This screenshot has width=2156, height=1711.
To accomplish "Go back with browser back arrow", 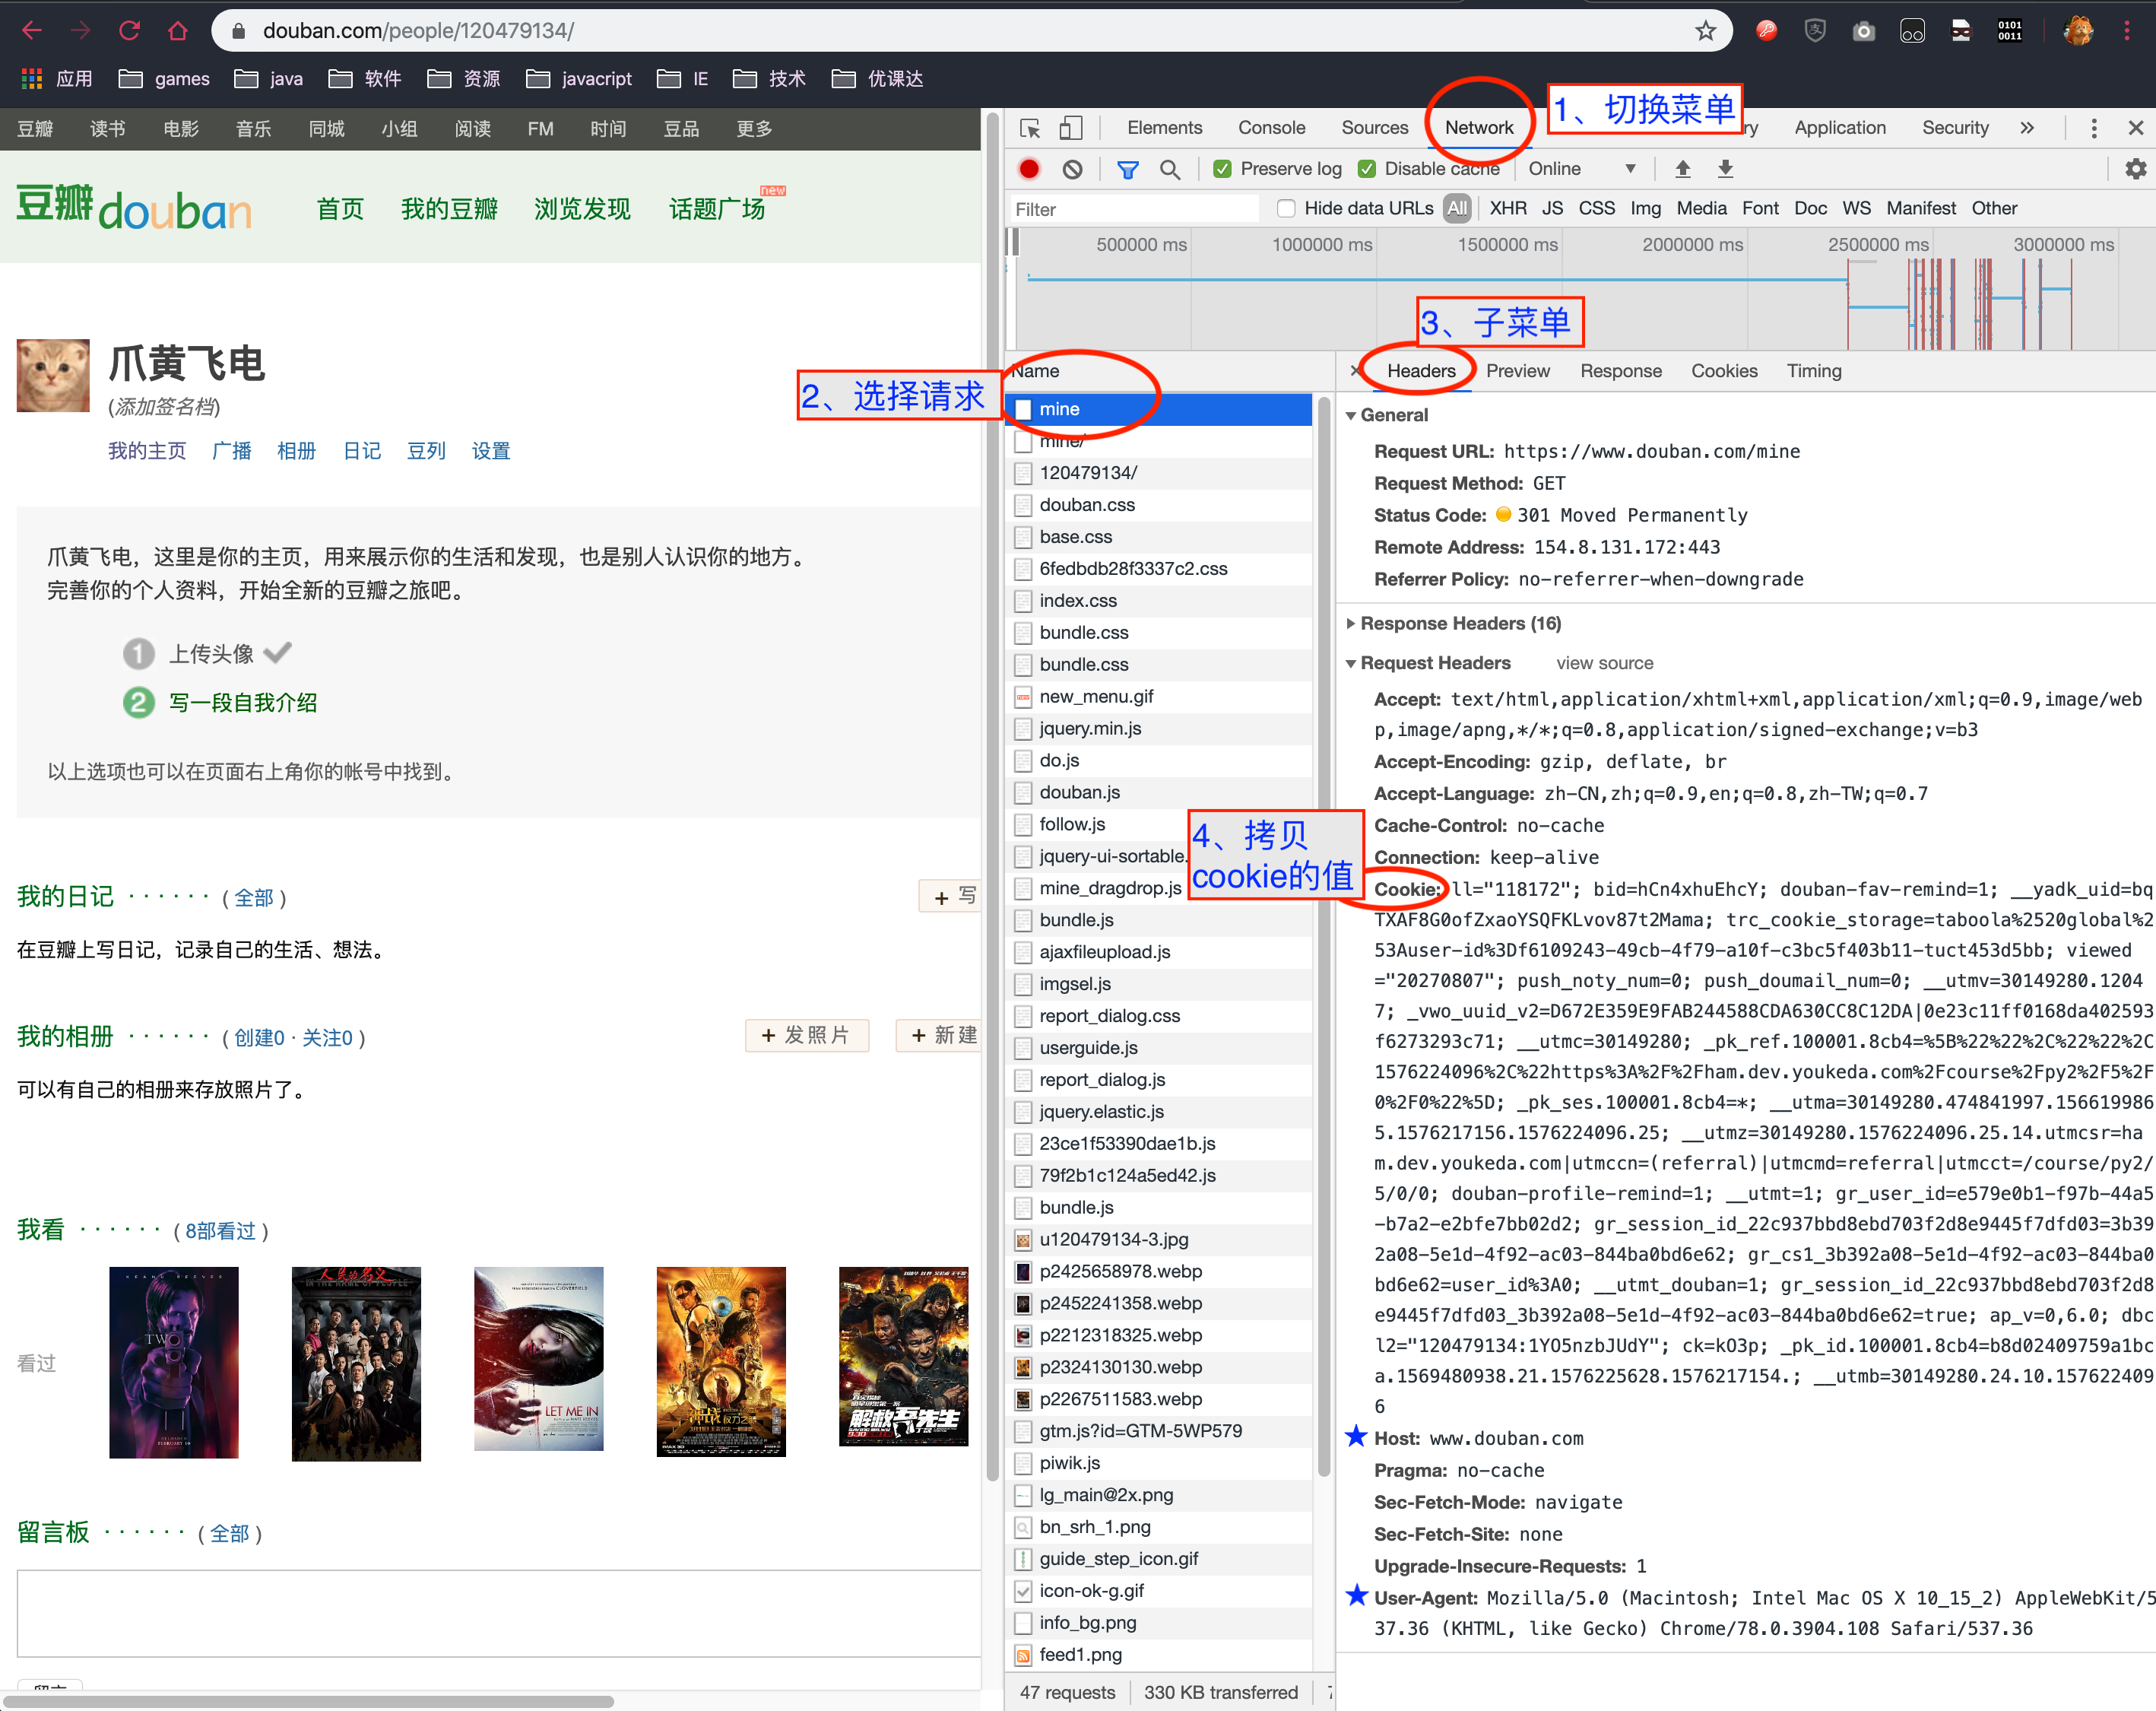I will (x=32, y=31).
